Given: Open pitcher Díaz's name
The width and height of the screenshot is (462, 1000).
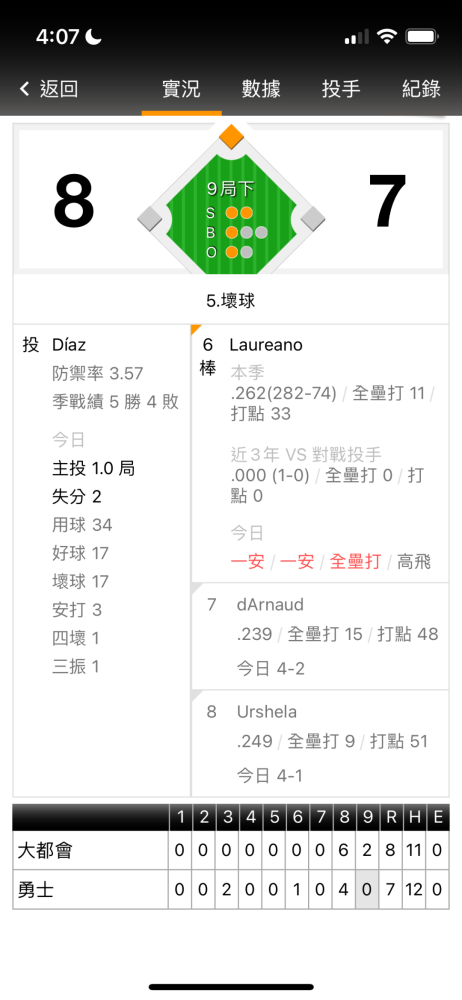Looking at the screenshot, I should (69, 345).
